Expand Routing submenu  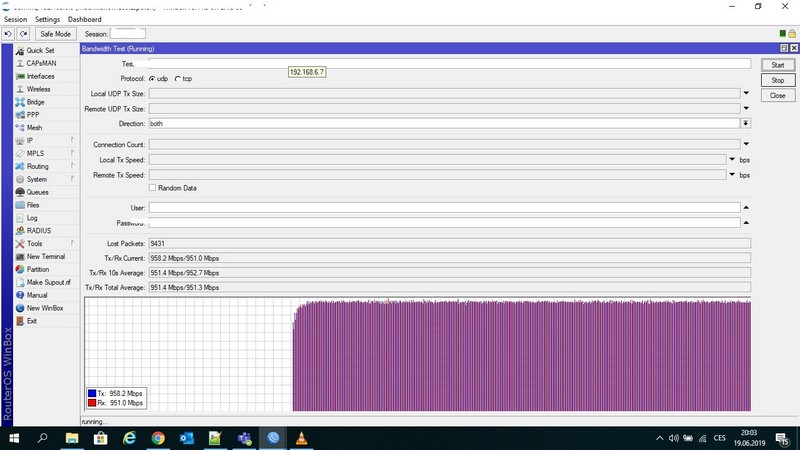(x=72, y=165)
